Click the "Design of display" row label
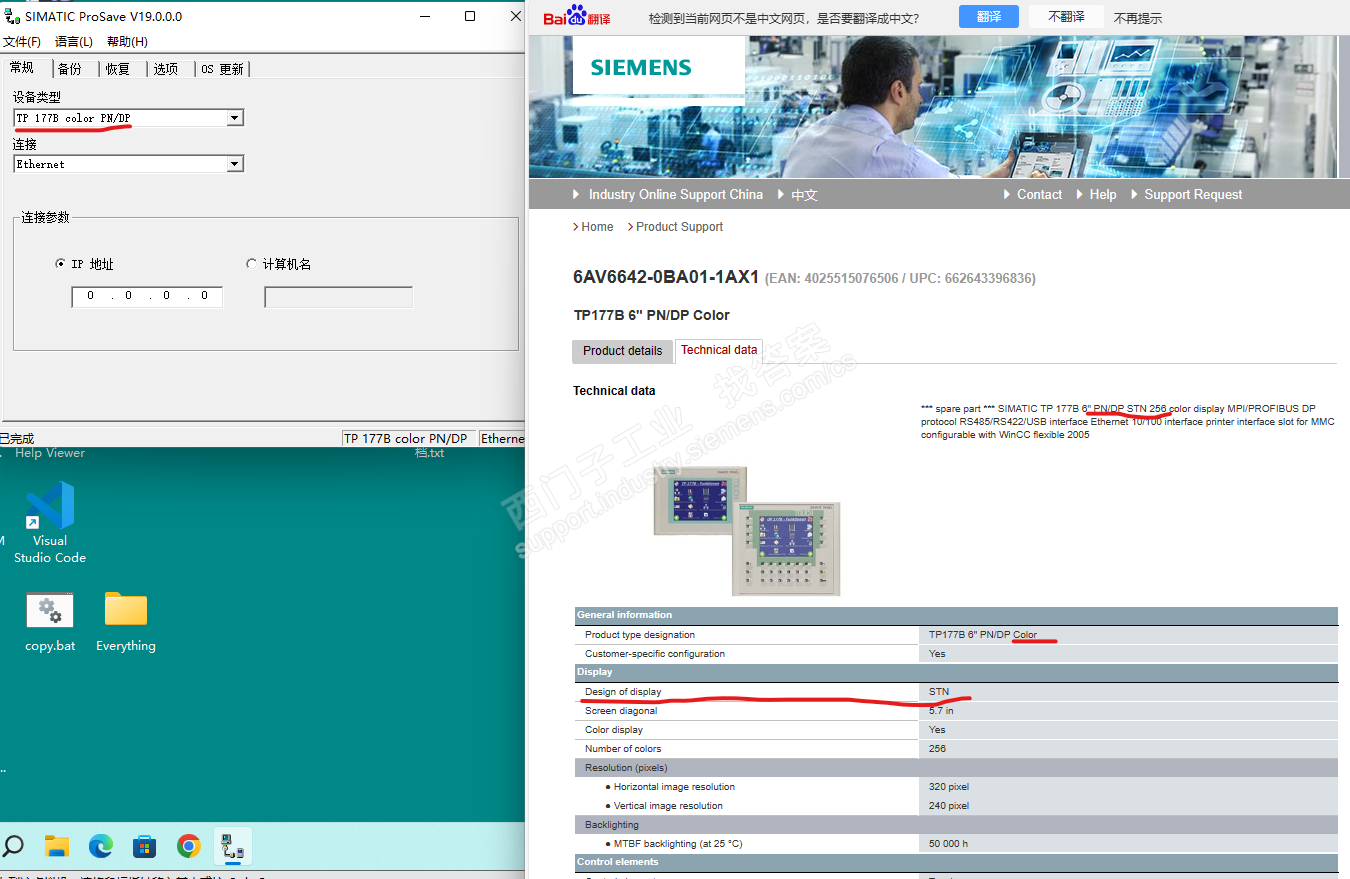The width and height of the screenshot is (1350, 879). tap(623, 692)
